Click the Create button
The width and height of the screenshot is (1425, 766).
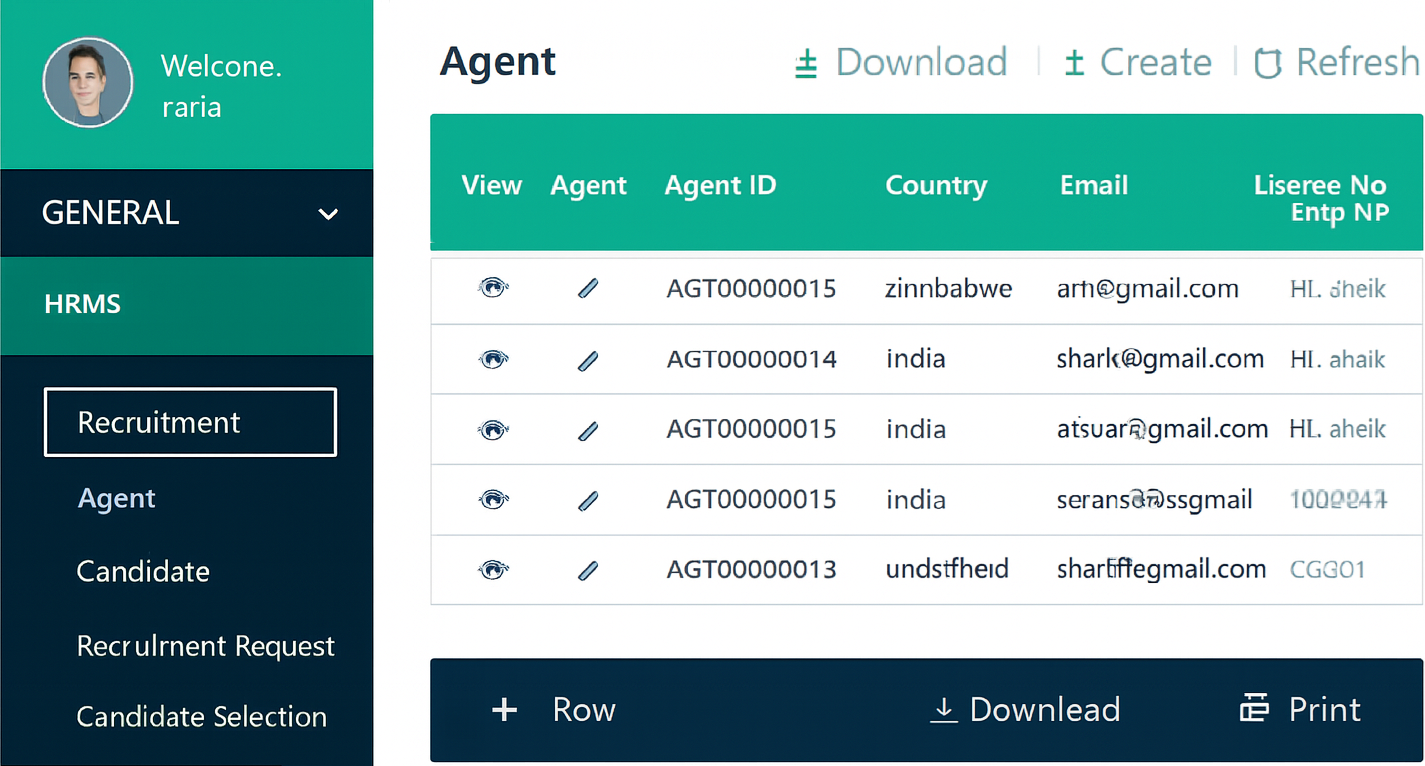pyautogui.click(x=1137, y=62)
